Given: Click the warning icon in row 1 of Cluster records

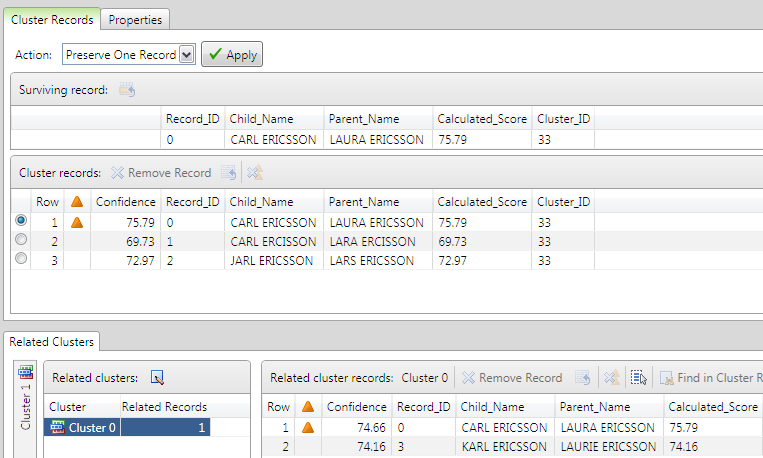Looking at the screenshot, I should pos(76,222).
